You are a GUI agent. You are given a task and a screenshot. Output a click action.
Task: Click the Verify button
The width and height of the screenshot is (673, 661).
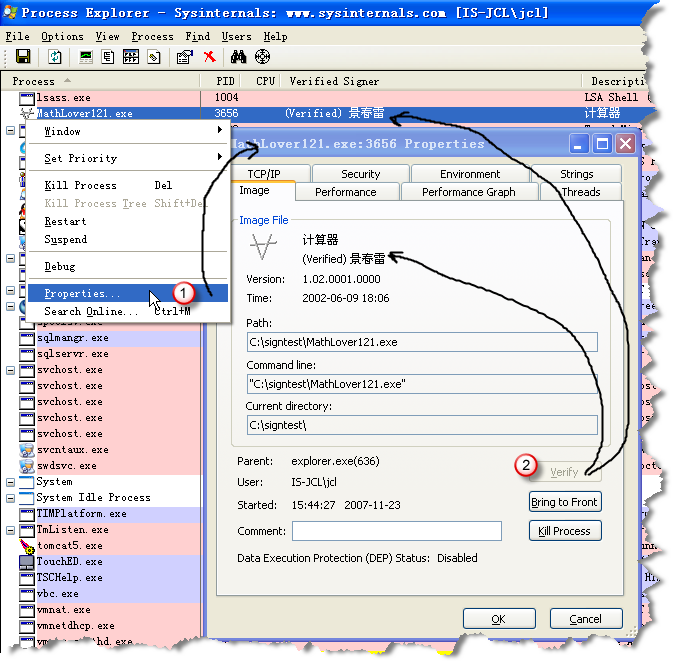tap(565, 472)
